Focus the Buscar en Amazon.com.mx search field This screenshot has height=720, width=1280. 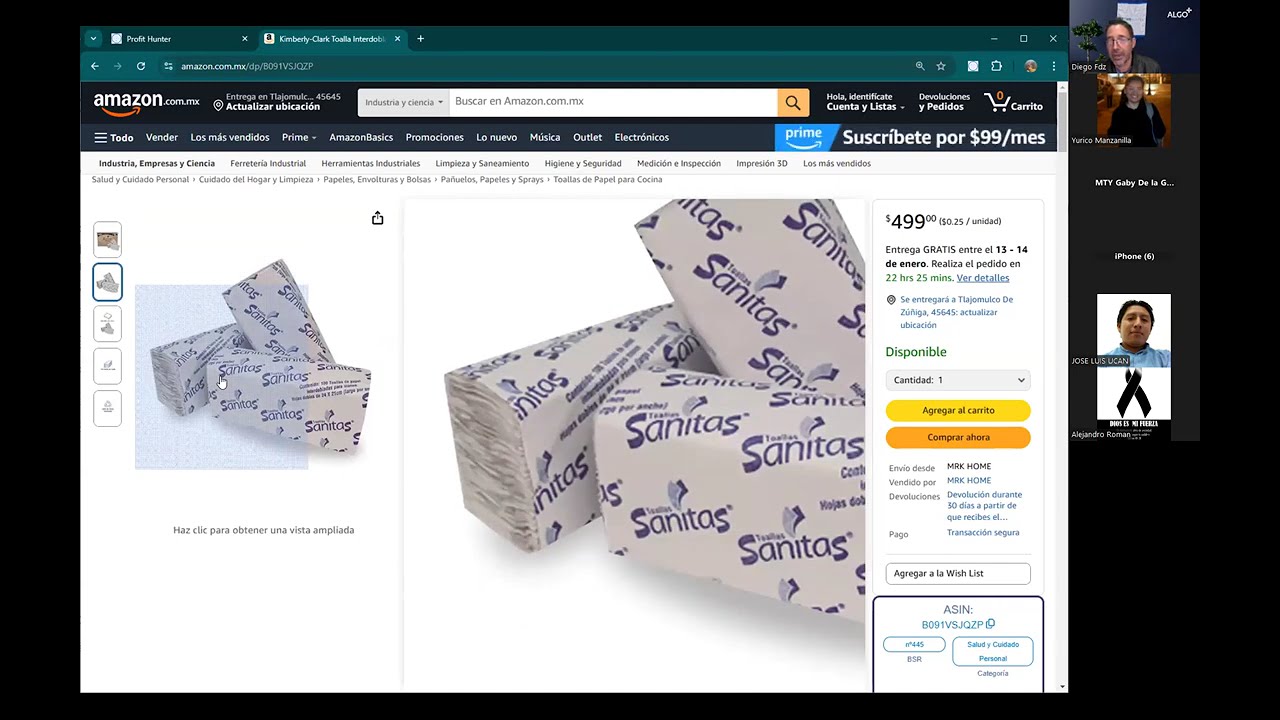pos(612,102)
